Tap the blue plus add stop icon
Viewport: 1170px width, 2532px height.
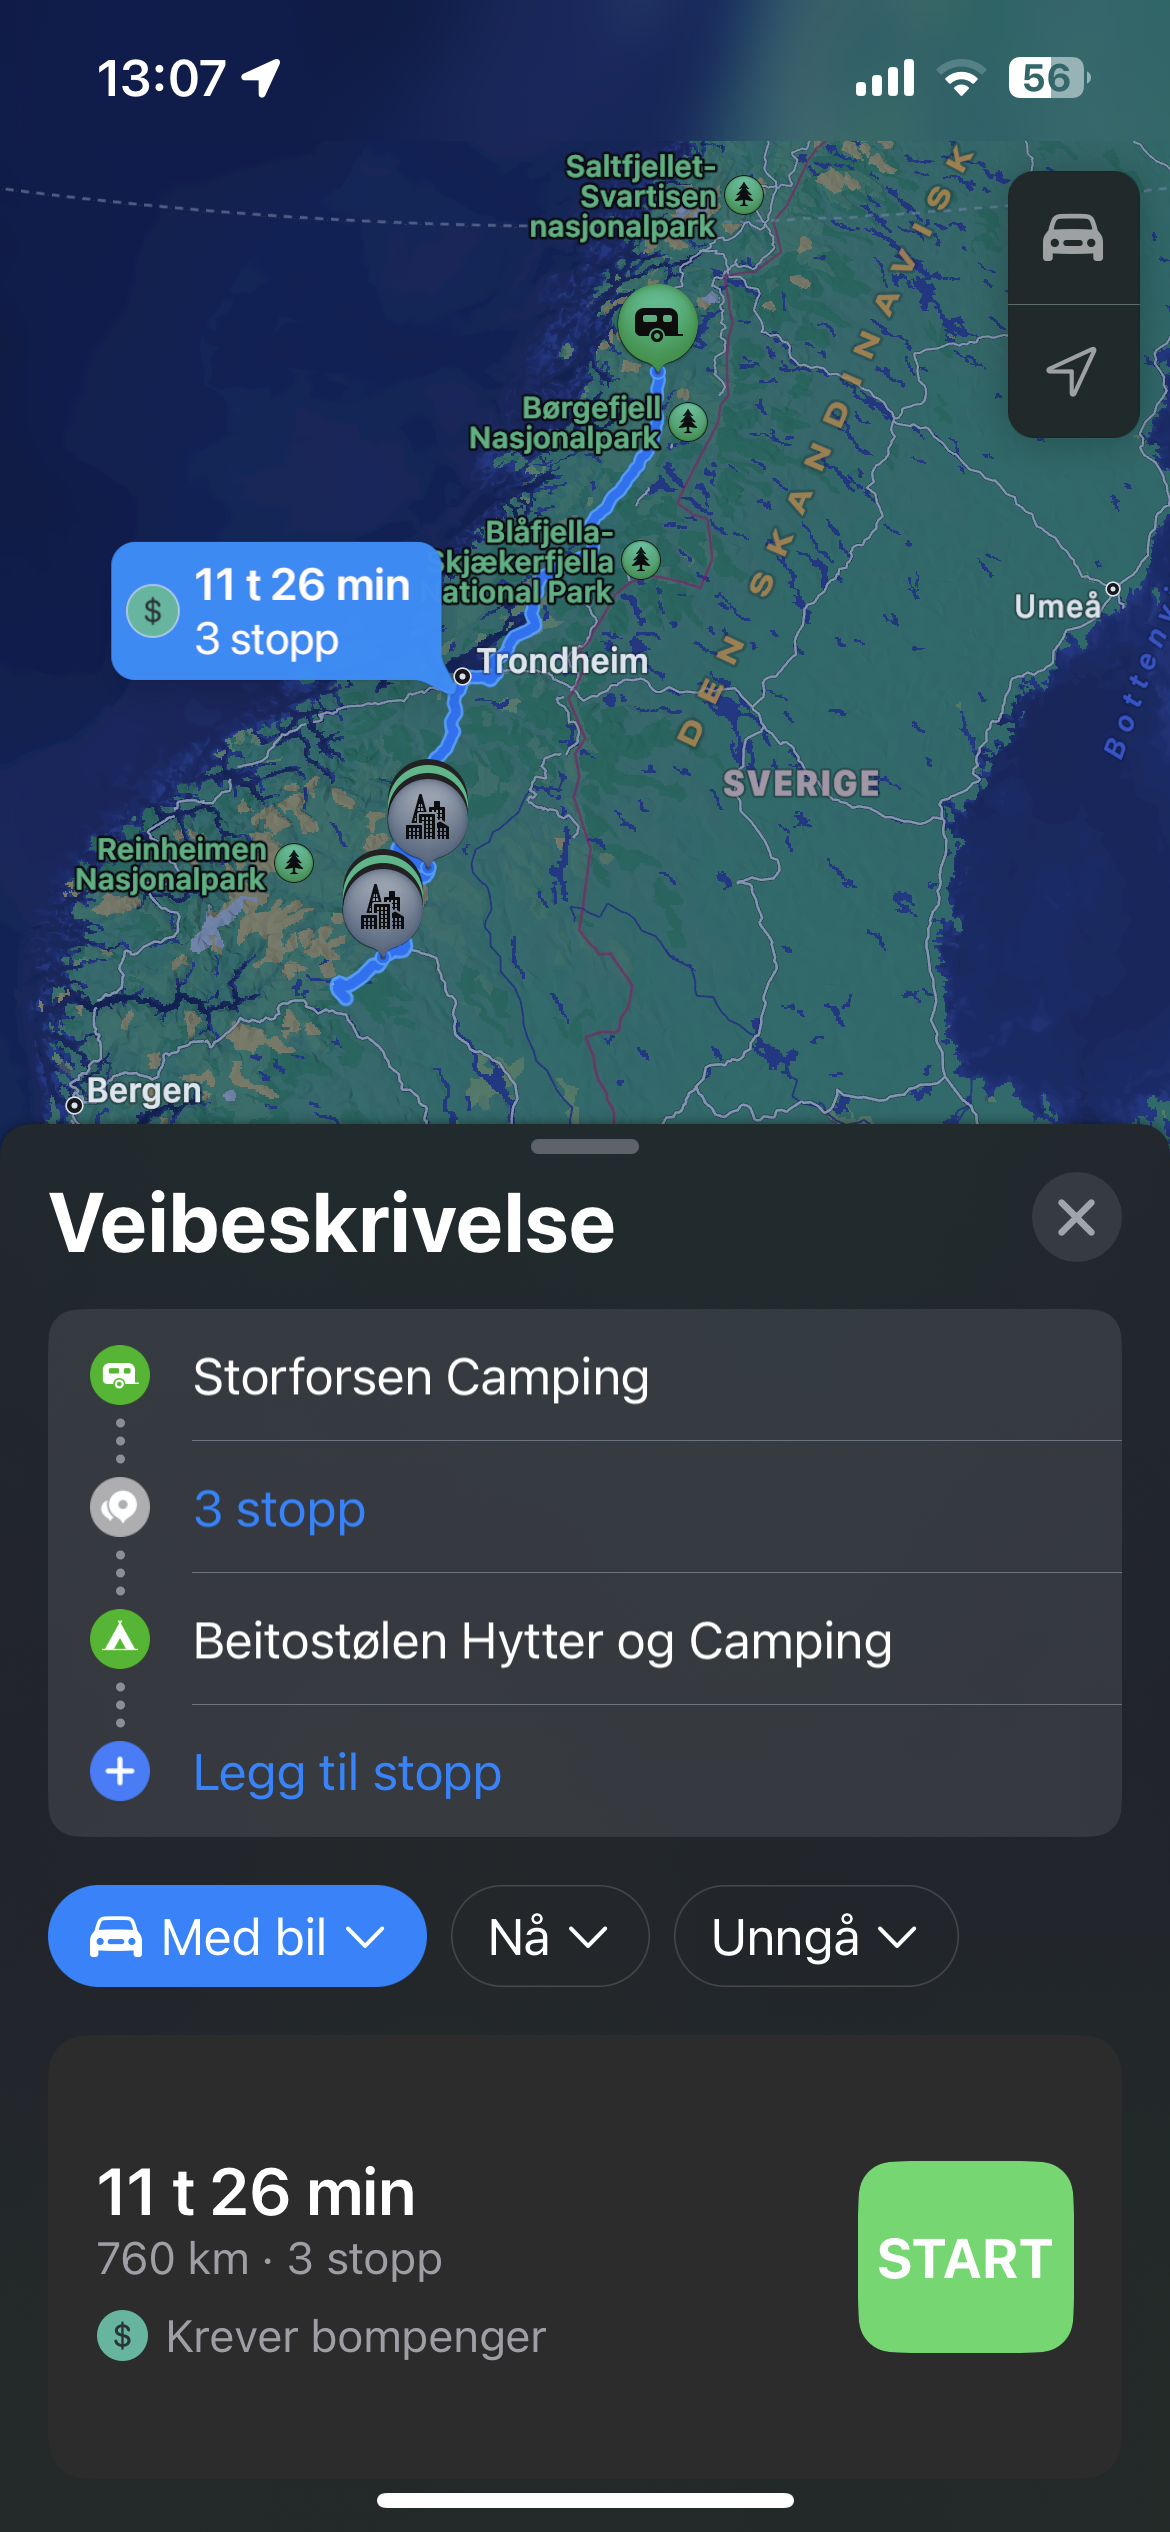point(120,1771)
